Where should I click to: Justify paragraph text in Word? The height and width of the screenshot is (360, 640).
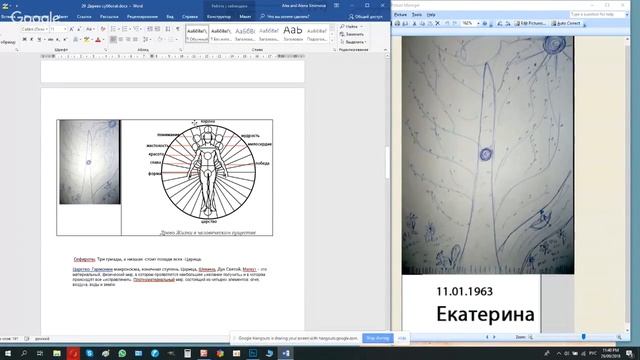point(136,40)
